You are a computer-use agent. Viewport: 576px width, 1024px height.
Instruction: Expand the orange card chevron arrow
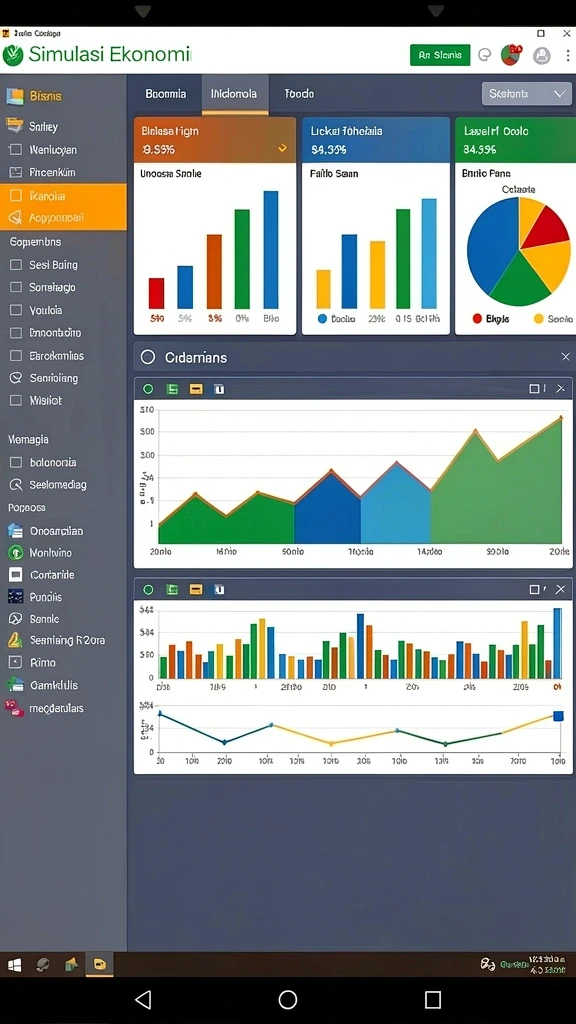pyautogui.click(x=282, y=148)
